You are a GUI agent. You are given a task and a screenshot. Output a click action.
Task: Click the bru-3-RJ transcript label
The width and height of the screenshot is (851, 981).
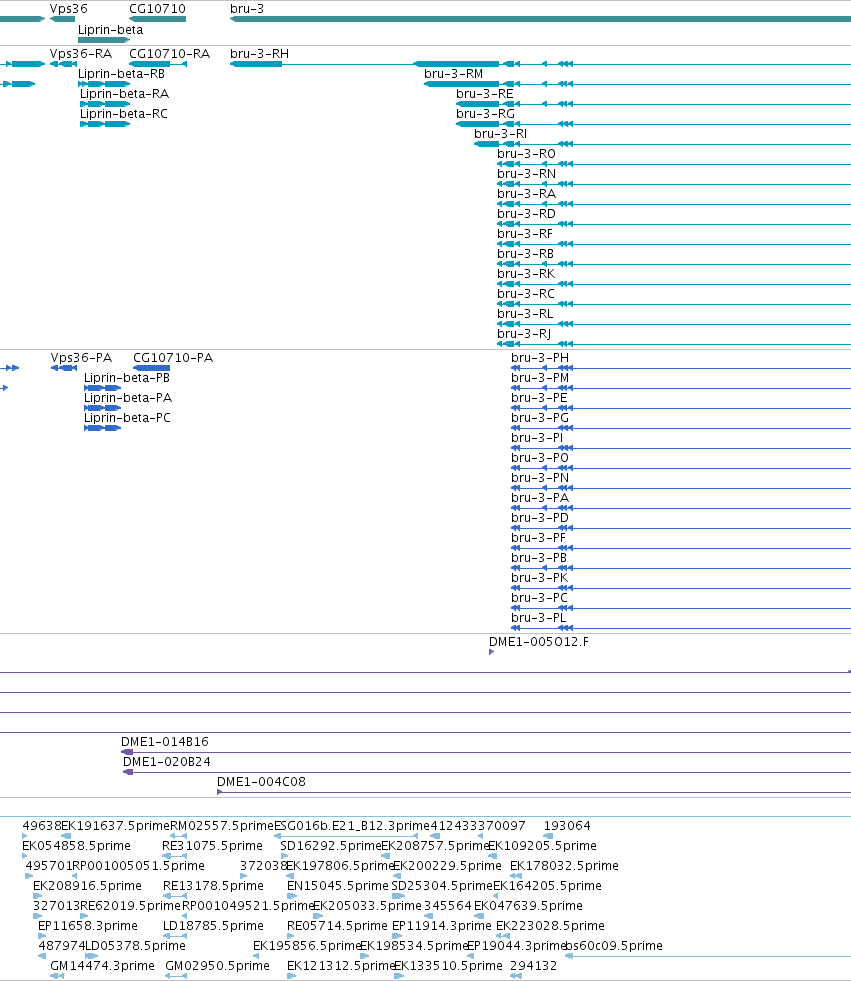tap(524, 334)
